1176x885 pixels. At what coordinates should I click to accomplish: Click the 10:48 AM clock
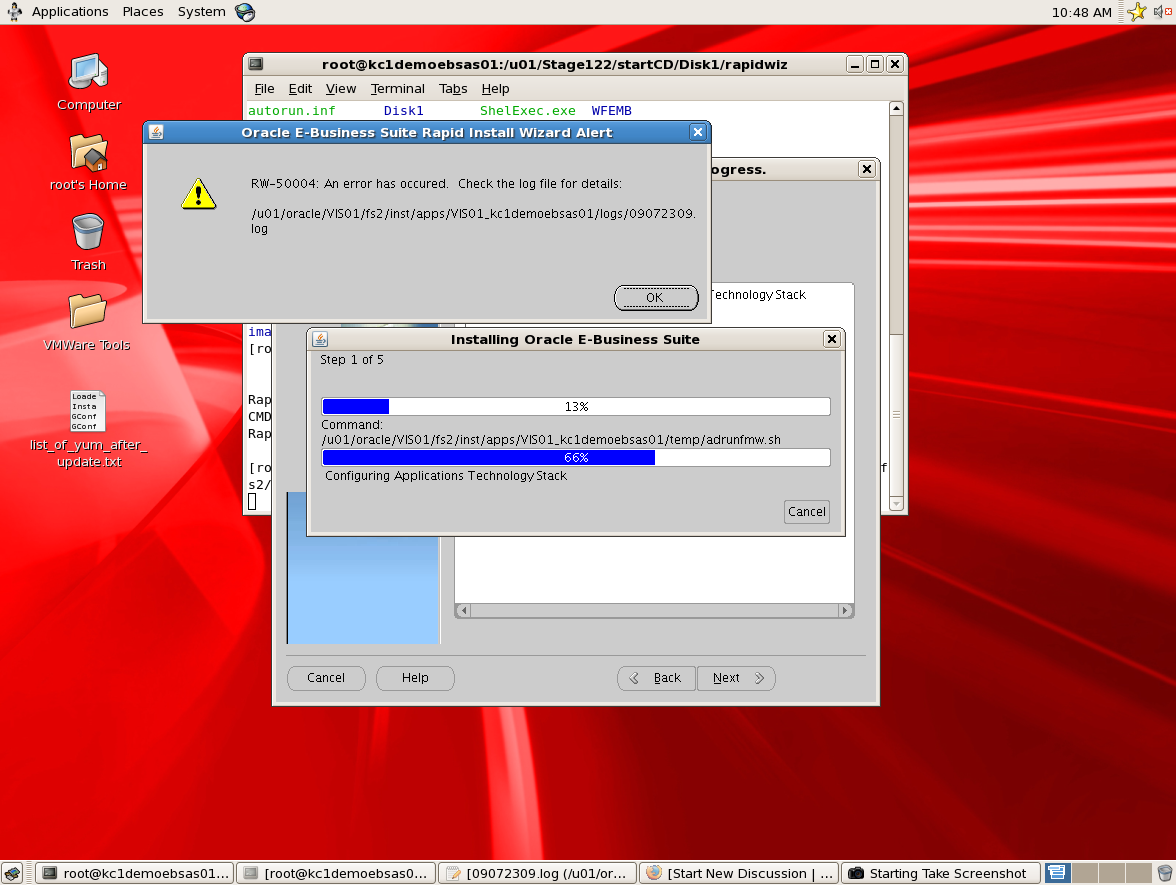tap(1082, 12)
